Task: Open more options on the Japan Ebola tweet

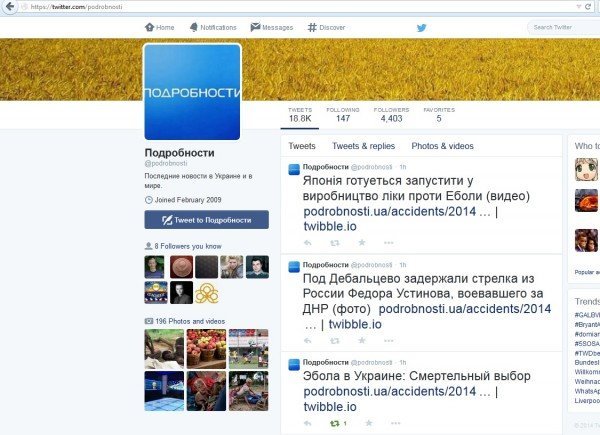Action: 389,243
